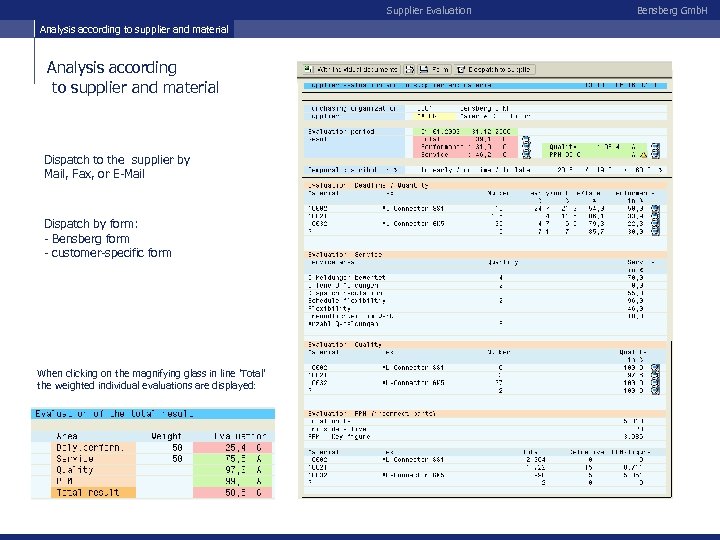This screenshot has width=720, height=540.
Task: Open details icon for Connector 661 deadline row
Action: click(x=656, y=209)
